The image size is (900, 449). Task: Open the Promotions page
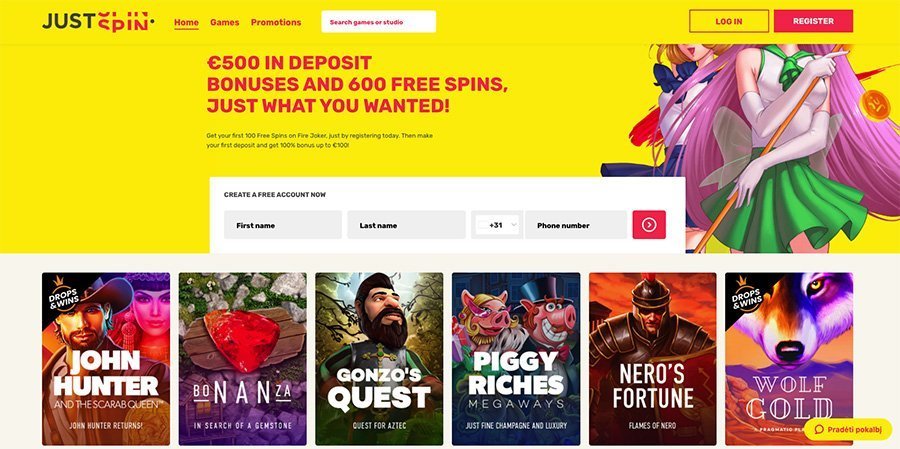pyautogui.click(x=276, y=22)
